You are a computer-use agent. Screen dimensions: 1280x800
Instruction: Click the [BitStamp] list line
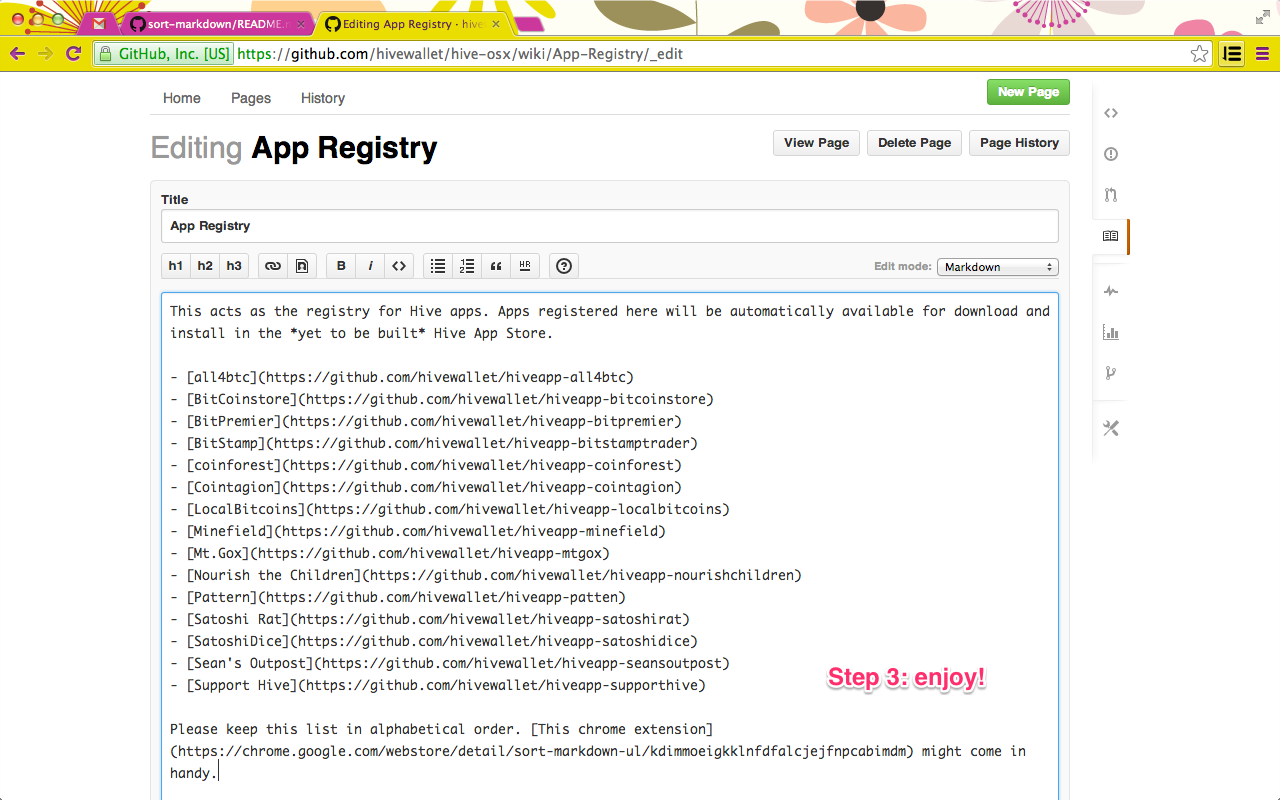coord(434,443)
